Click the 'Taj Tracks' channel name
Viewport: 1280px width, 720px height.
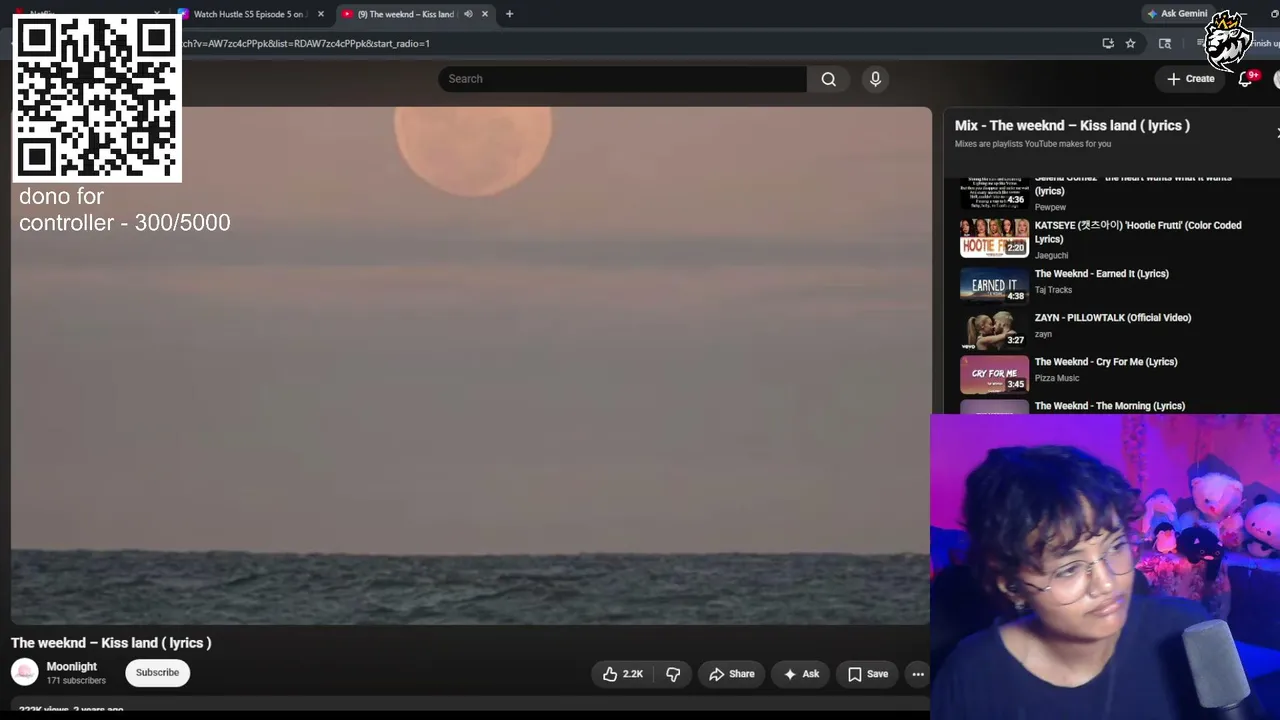pos(1053,290)
